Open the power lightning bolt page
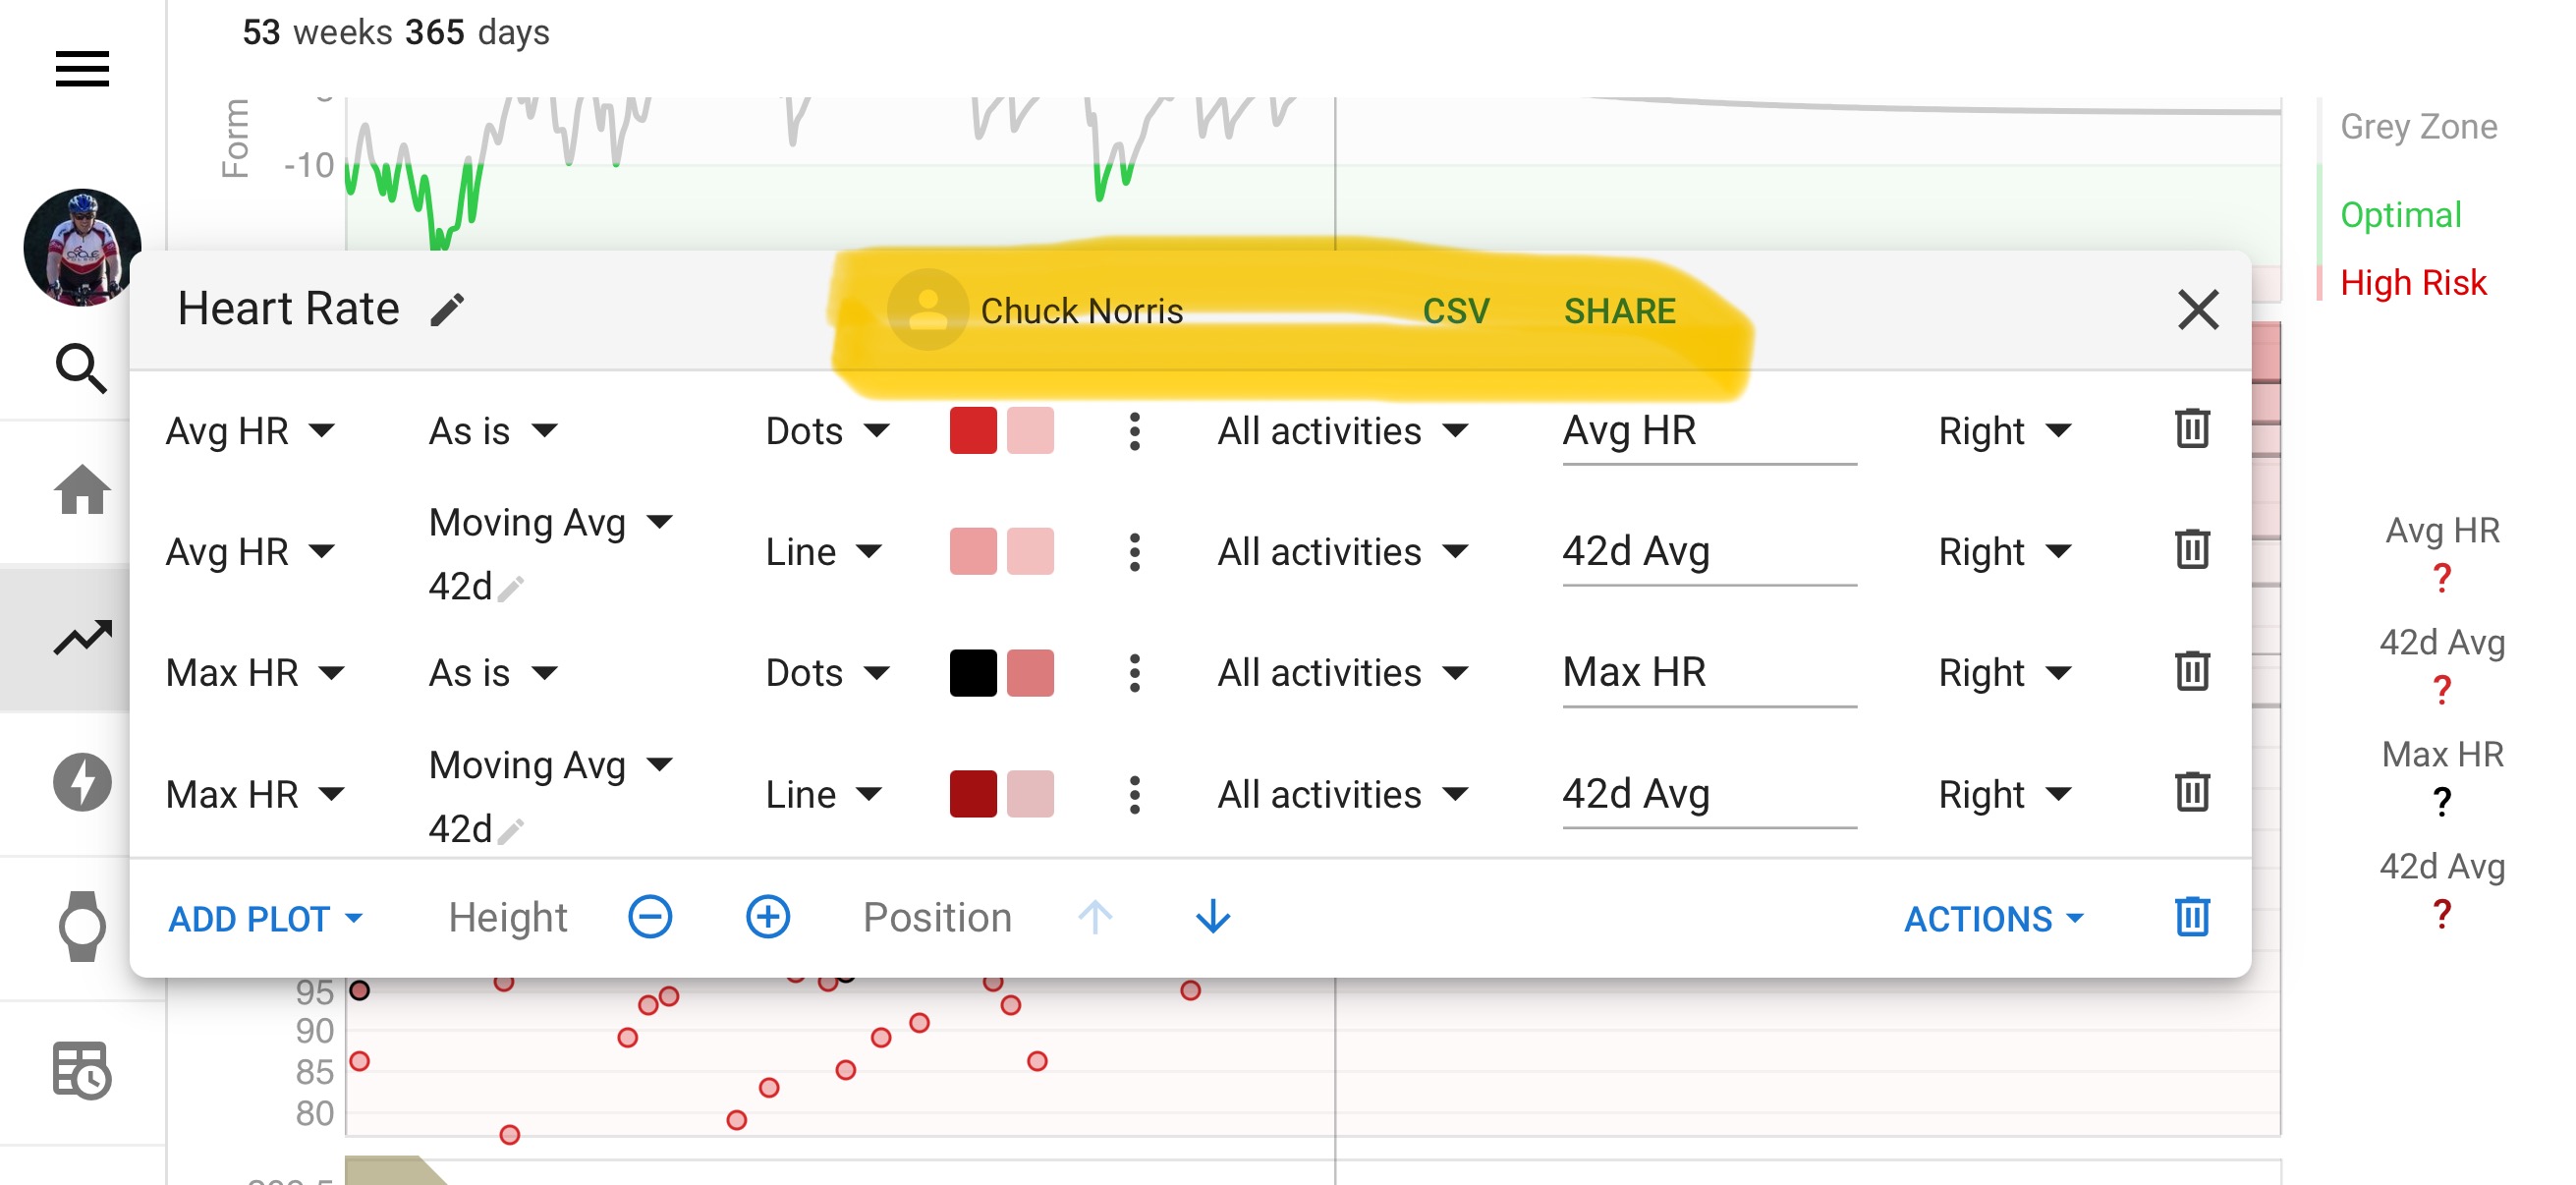The width and height of the screenshot is (2576, 1185). [x=82, y=782]
